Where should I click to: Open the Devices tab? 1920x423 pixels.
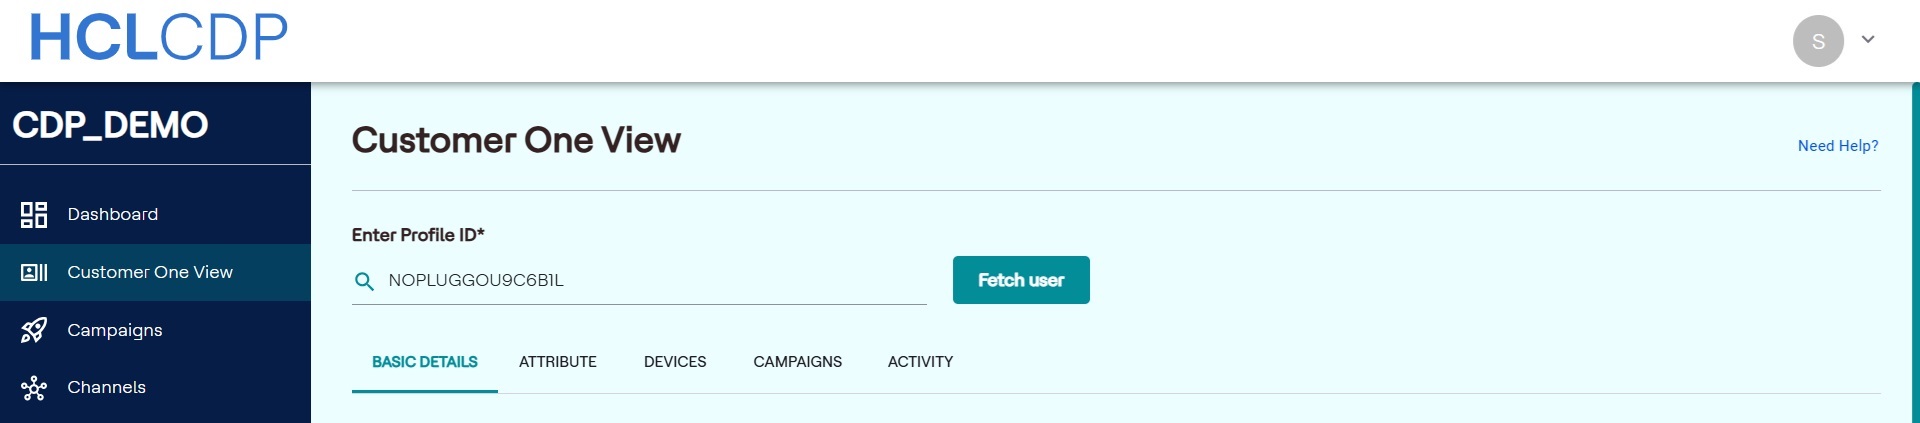675,362
